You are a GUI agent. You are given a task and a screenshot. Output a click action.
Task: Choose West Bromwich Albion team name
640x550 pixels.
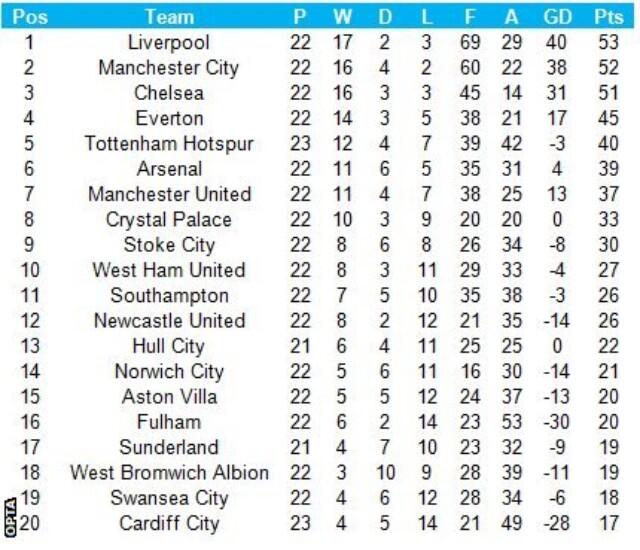tap(169, 472)
